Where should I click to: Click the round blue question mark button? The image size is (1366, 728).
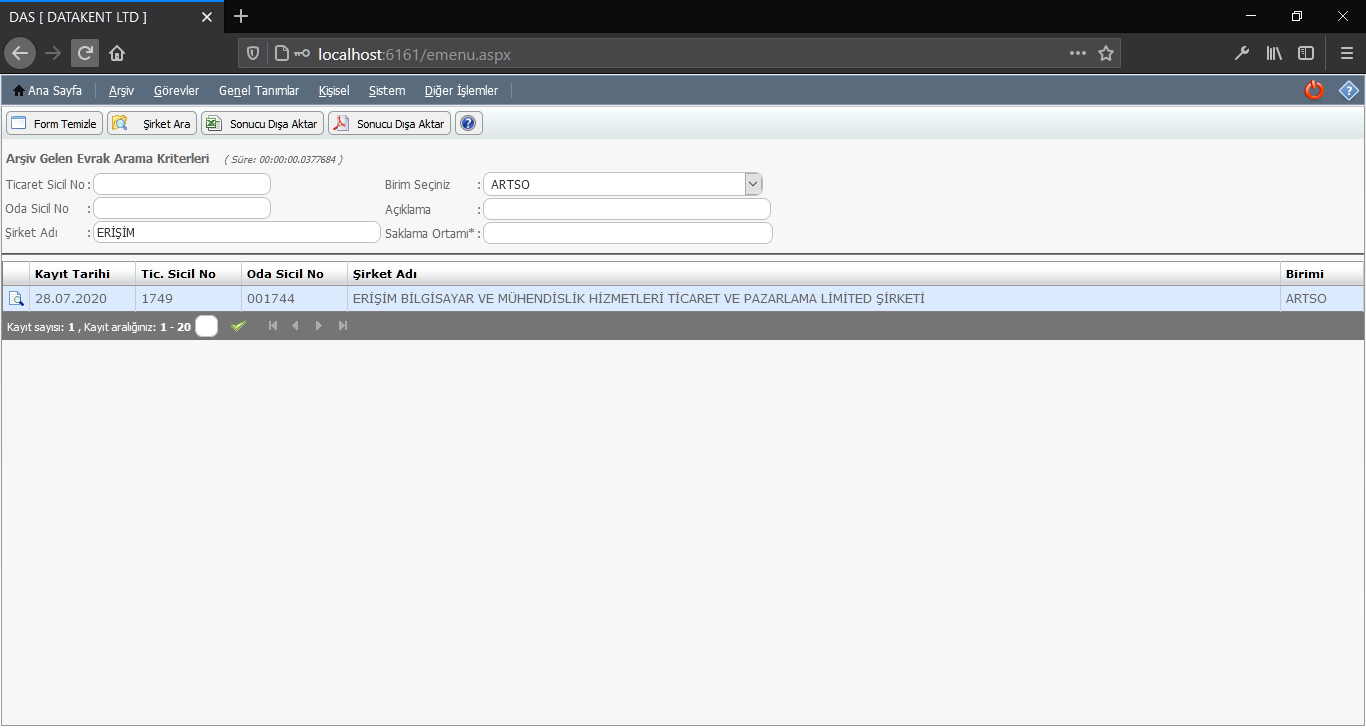coord(469,124)
